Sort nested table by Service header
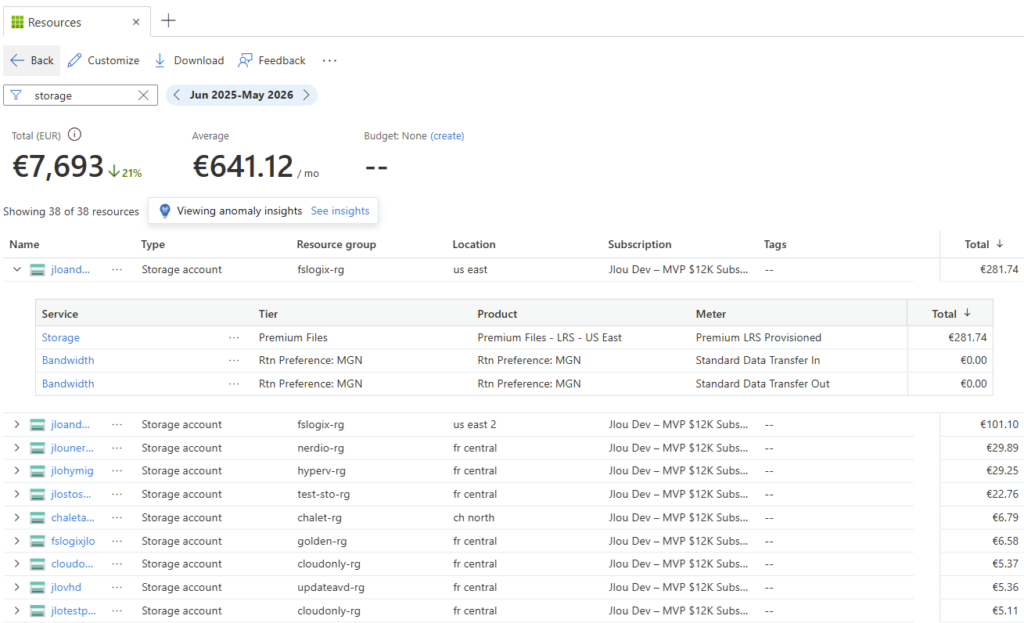This screenshot has width=1024, height=623. pyautogui.click(x=60, y=314)
